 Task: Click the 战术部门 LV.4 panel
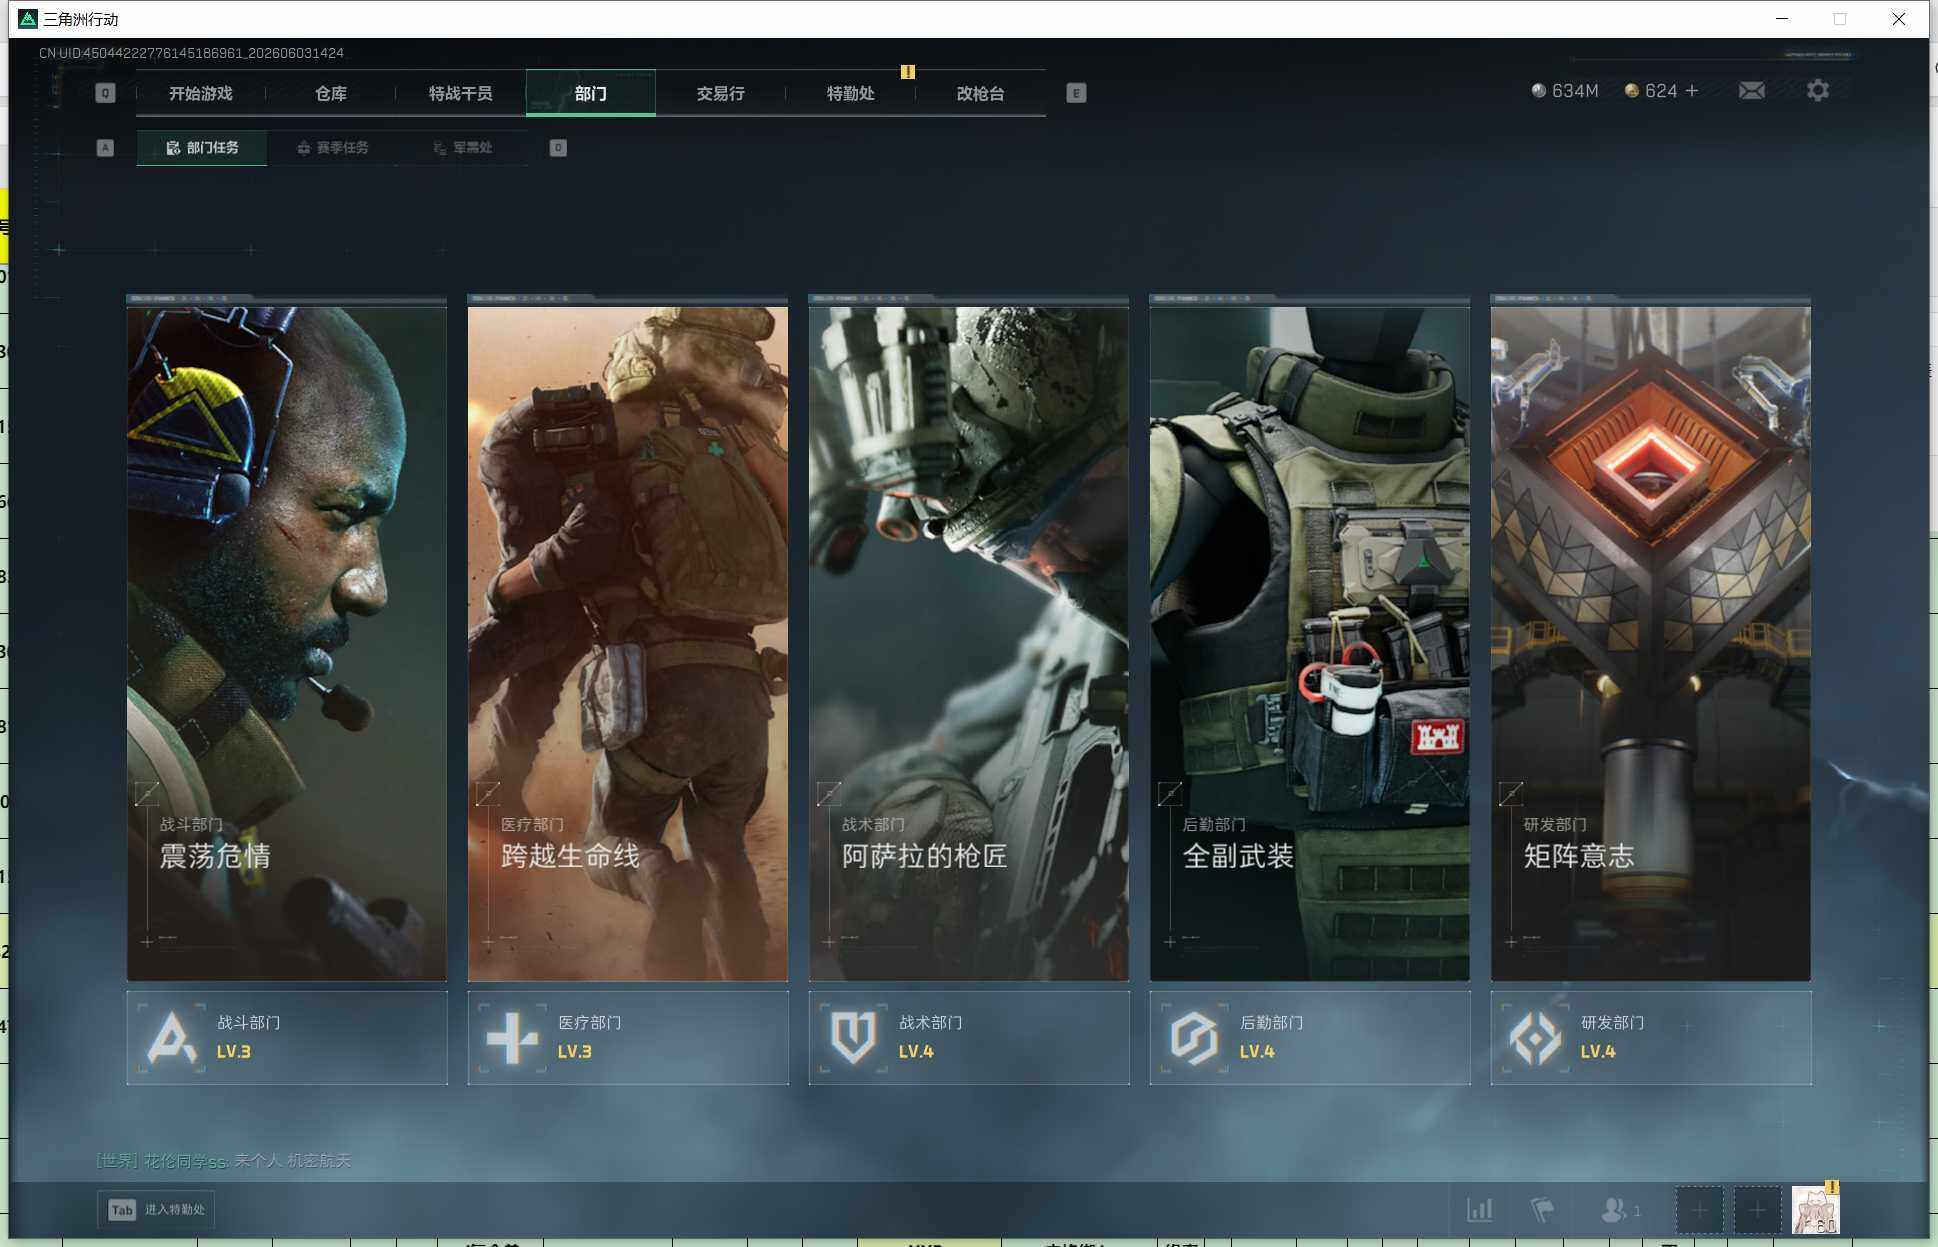coord(969,1038)
